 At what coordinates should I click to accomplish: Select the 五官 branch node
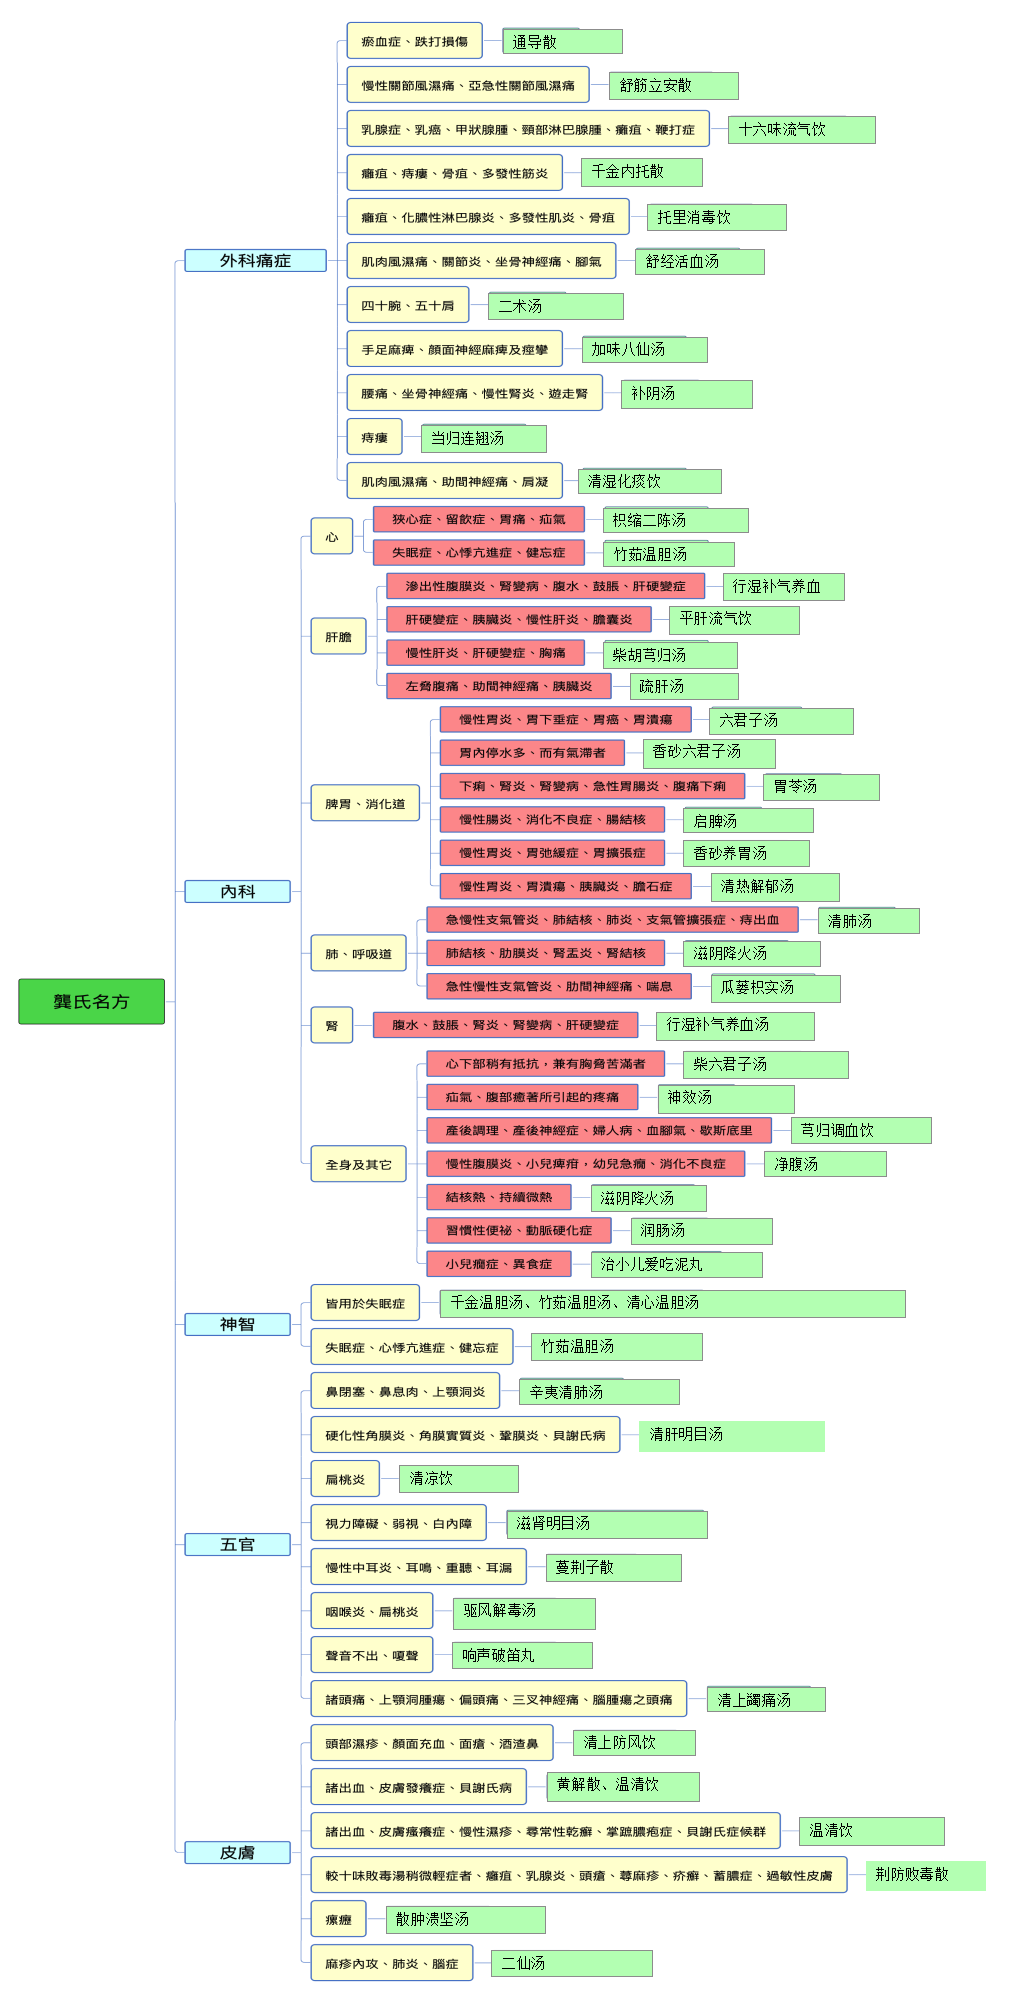click(x=237, y=1545)
